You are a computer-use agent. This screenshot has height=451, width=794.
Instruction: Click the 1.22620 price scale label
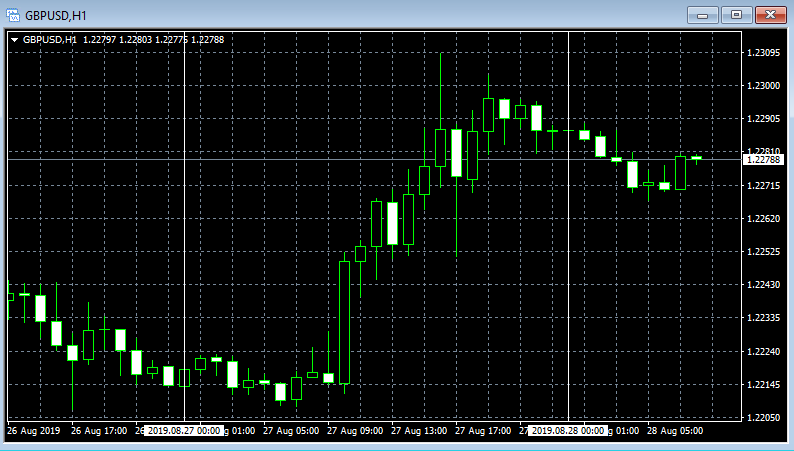(763, 219)
